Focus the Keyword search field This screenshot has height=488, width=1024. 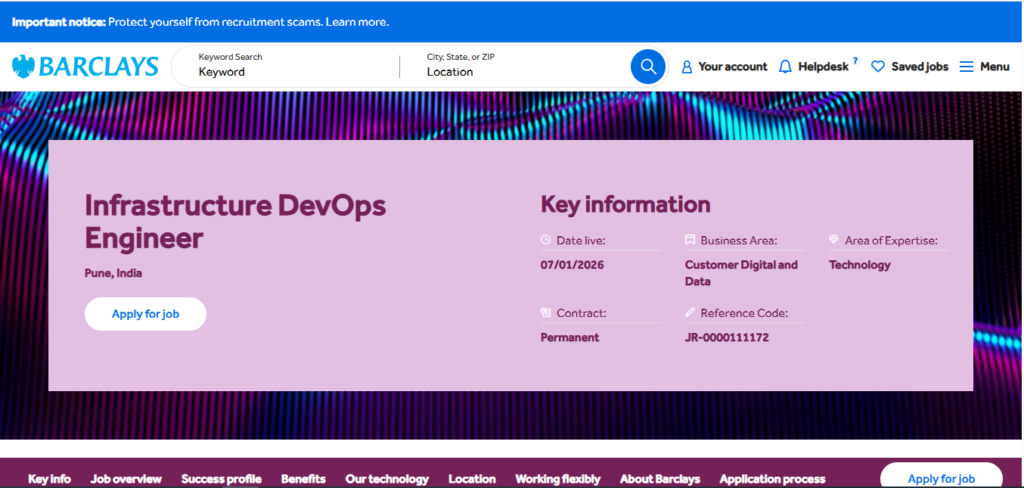[294, 66]
